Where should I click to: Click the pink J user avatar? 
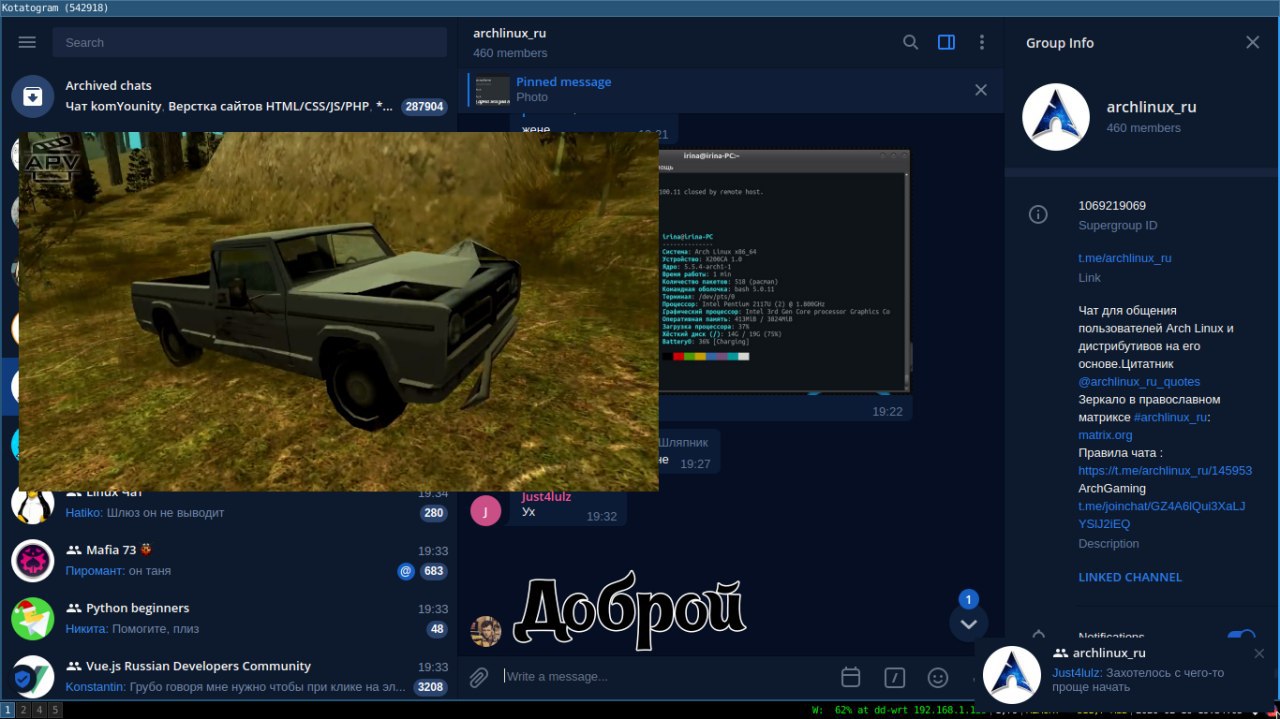point(485,511)
